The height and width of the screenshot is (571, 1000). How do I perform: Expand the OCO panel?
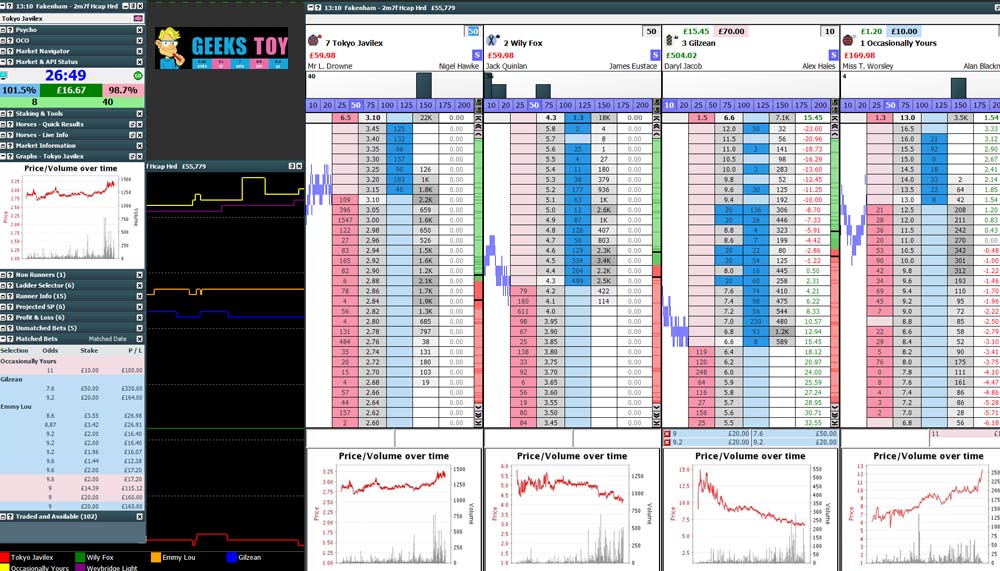(3, 40)
